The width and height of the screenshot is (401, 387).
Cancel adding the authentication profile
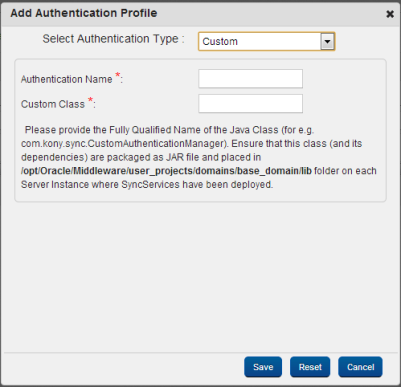(x=360, y=367)
